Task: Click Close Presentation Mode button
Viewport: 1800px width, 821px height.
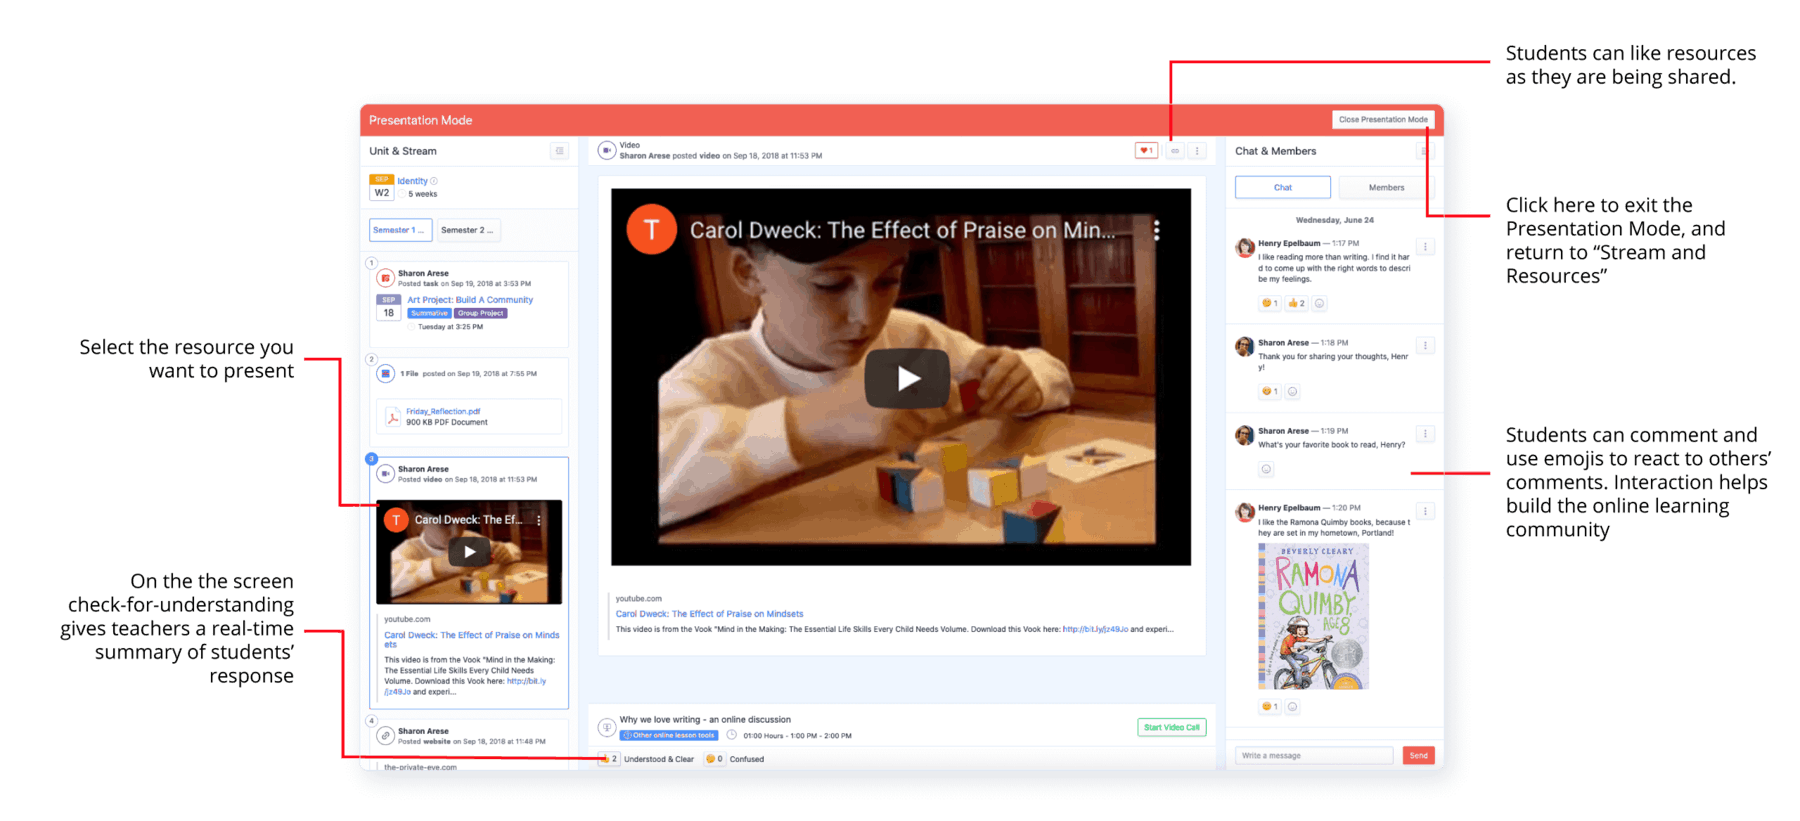Action: click(1383, 120)
